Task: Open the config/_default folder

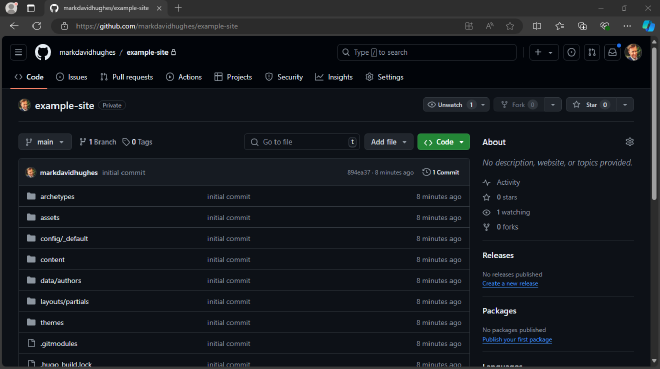Action: click(64, 239)
